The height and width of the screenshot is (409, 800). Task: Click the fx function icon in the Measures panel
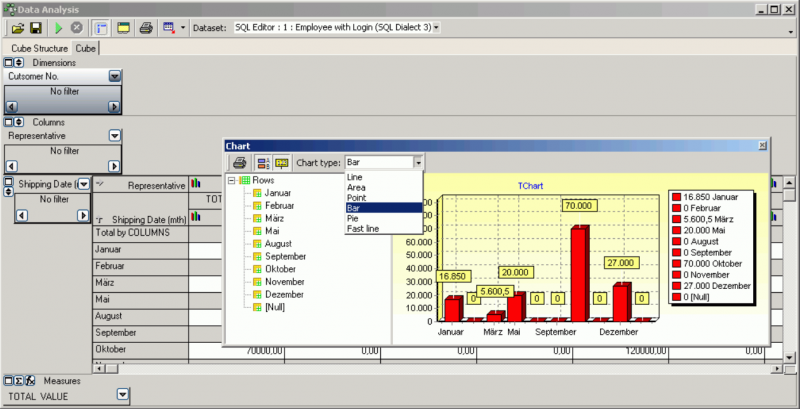(x=30, y=380)
